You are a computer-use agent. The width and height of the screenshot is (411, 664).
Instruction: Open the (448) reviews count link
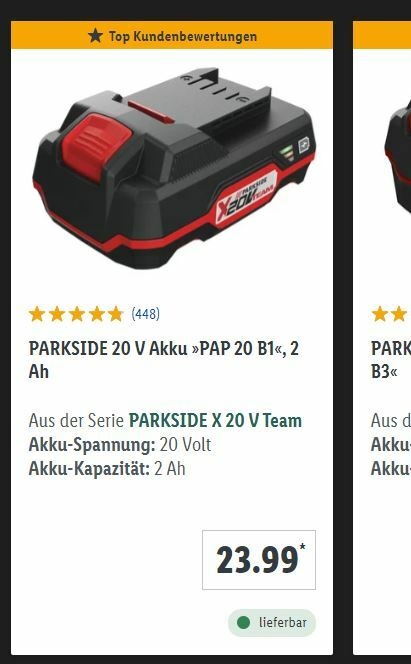146,314
